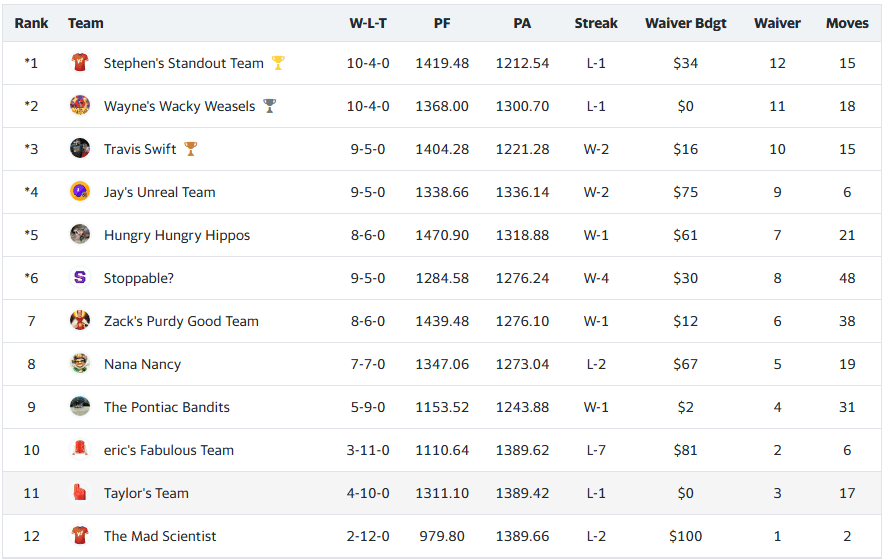Click Taylor's Team foam finger avatar

(x=80, y=493)
